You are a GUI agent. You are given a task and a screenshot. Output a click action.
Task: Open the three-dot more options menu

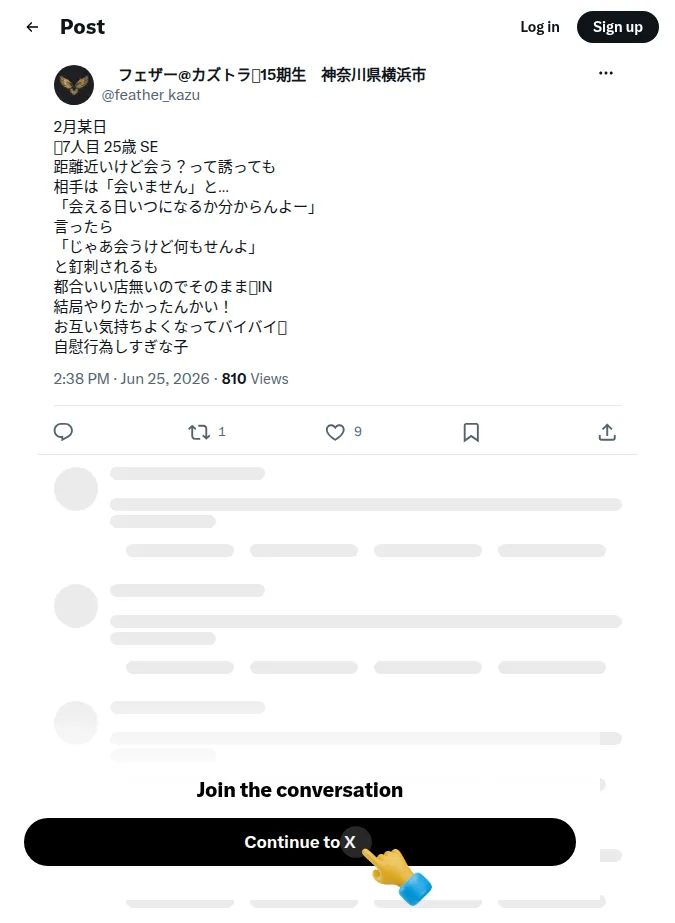pos(606,73)
